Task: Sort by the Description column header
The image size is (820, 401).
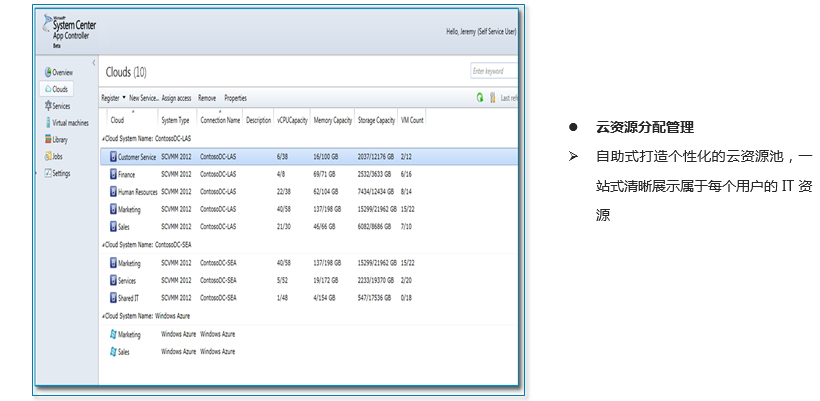Action: pos(258,120)
